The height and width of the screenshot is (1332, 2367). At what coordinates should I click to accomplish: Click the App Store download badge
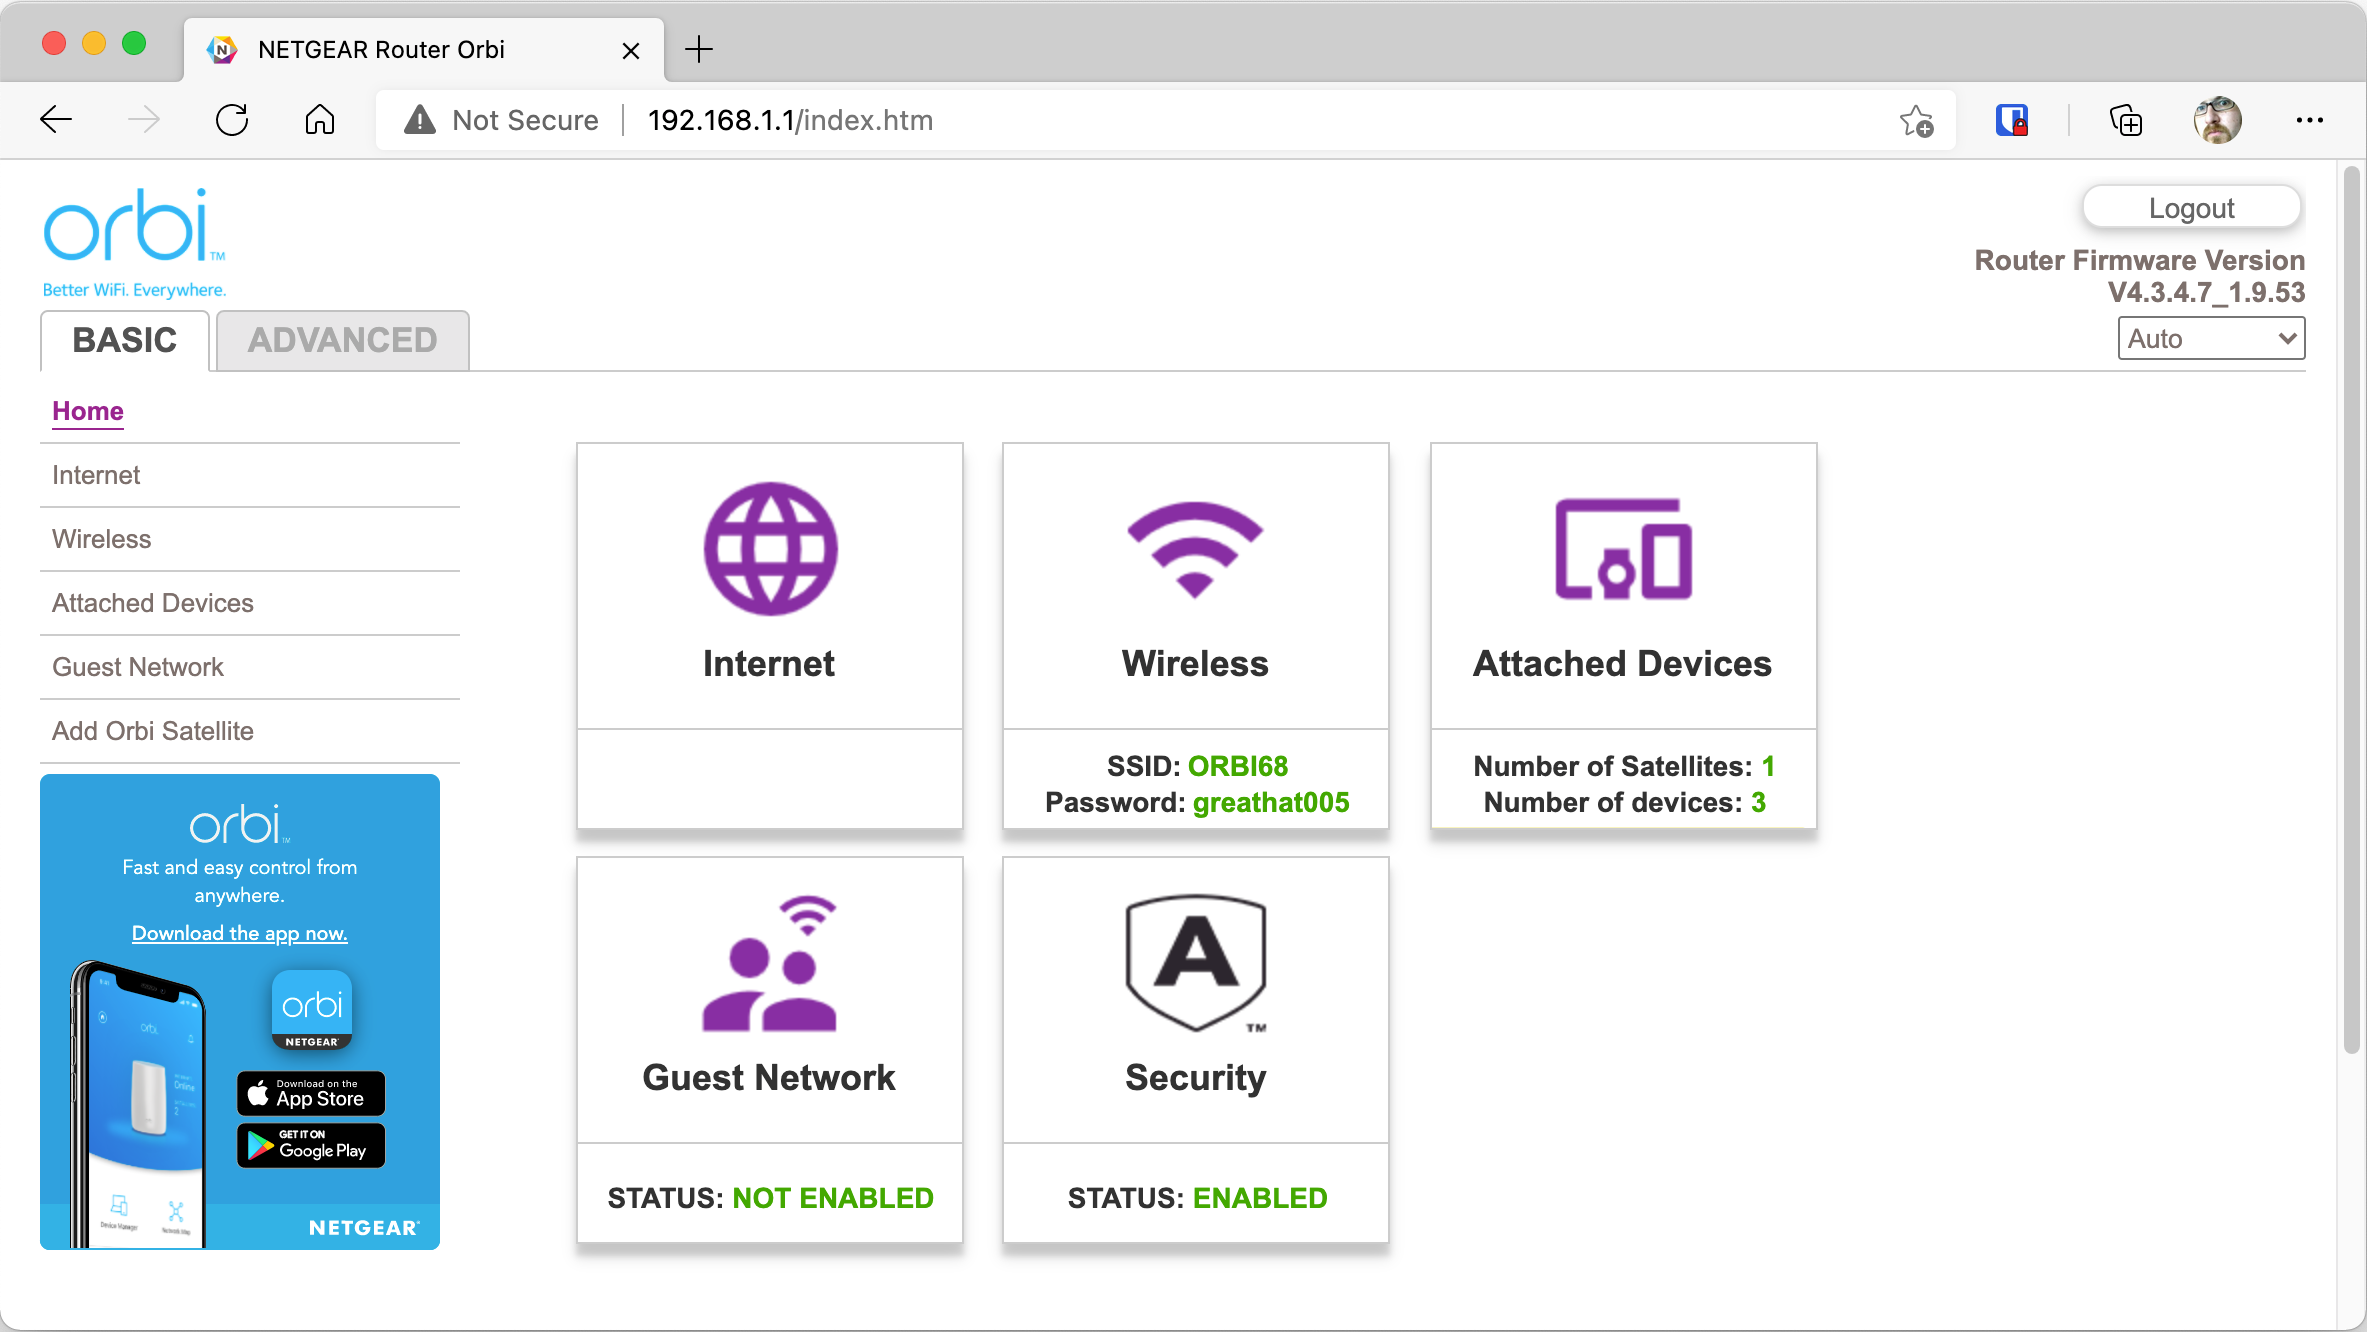click(310, 1093)
